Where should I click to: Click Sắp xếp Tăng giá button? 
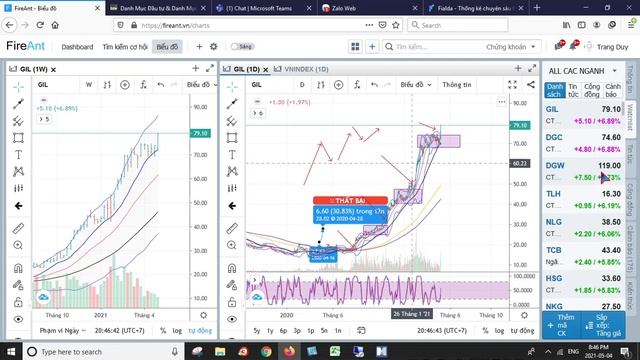(603, 325)
